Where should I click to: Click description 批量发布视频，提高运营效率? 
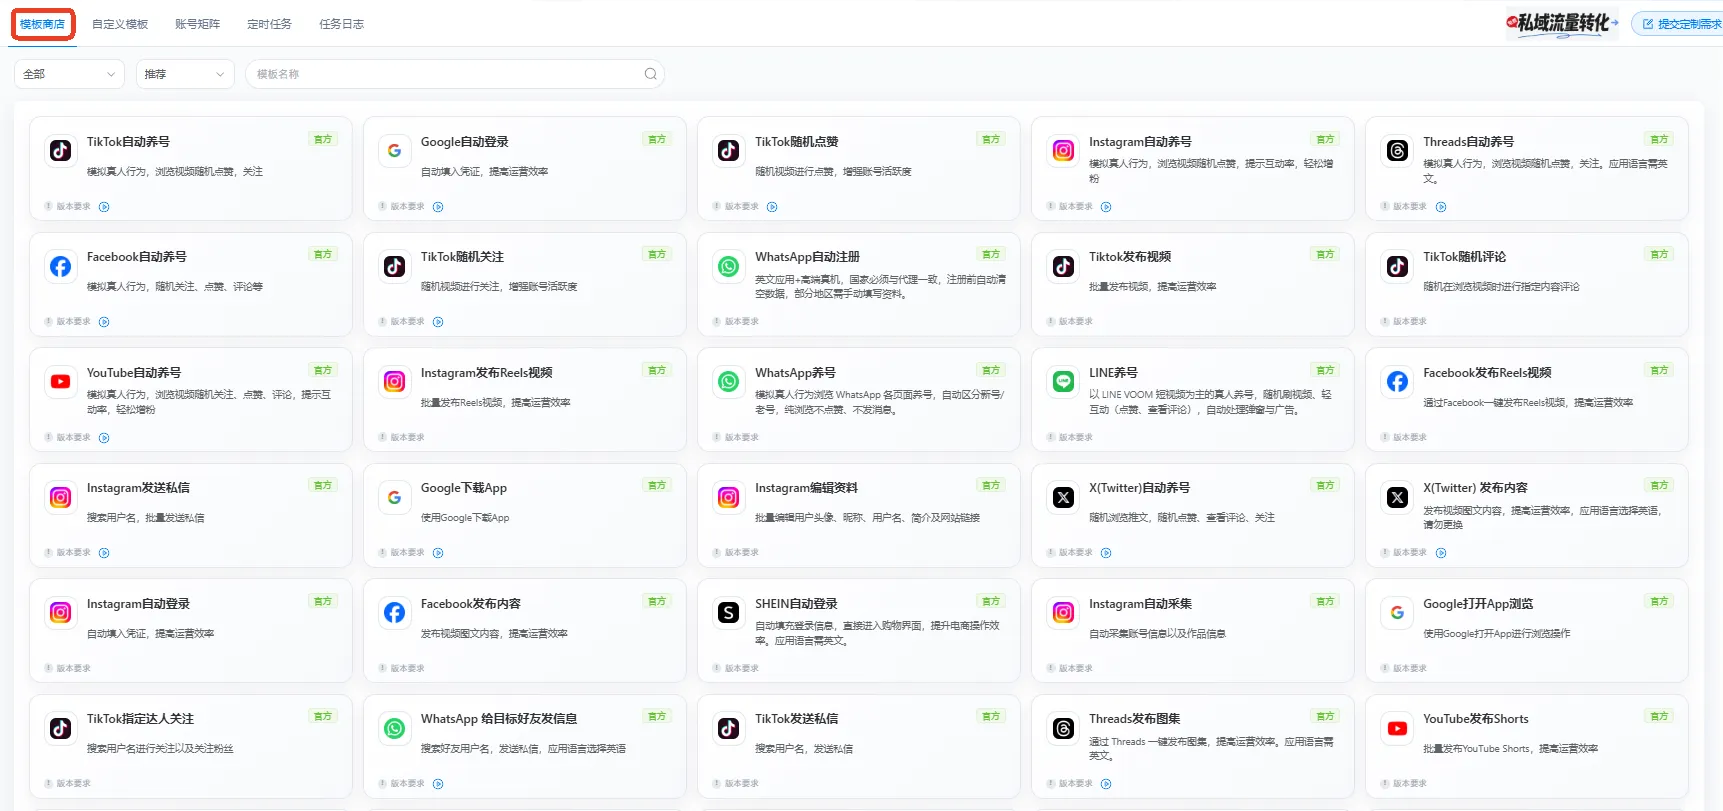(x=1152, y=287)
